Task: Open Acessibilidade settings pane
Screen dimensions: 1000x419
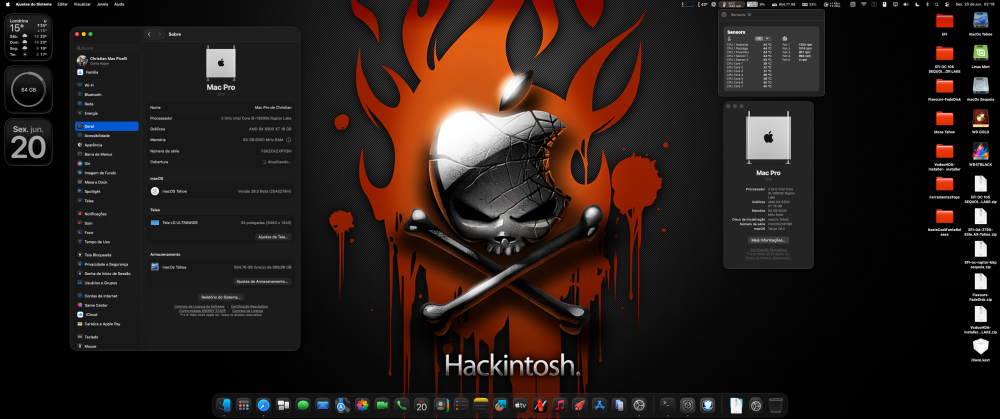Action: [x=107, y=136]
